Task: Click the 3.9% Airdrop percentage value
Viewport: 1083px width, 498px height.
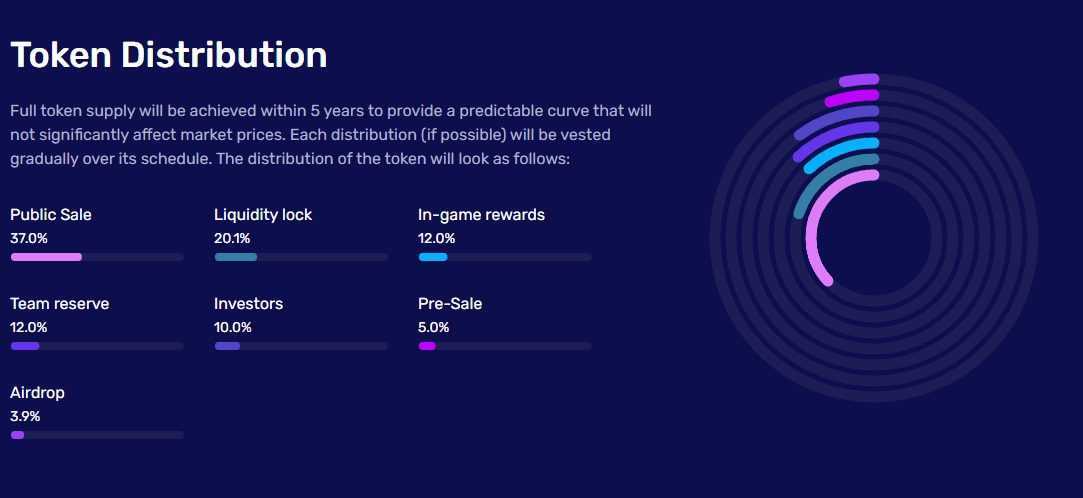Action: (x=25, y=416)
